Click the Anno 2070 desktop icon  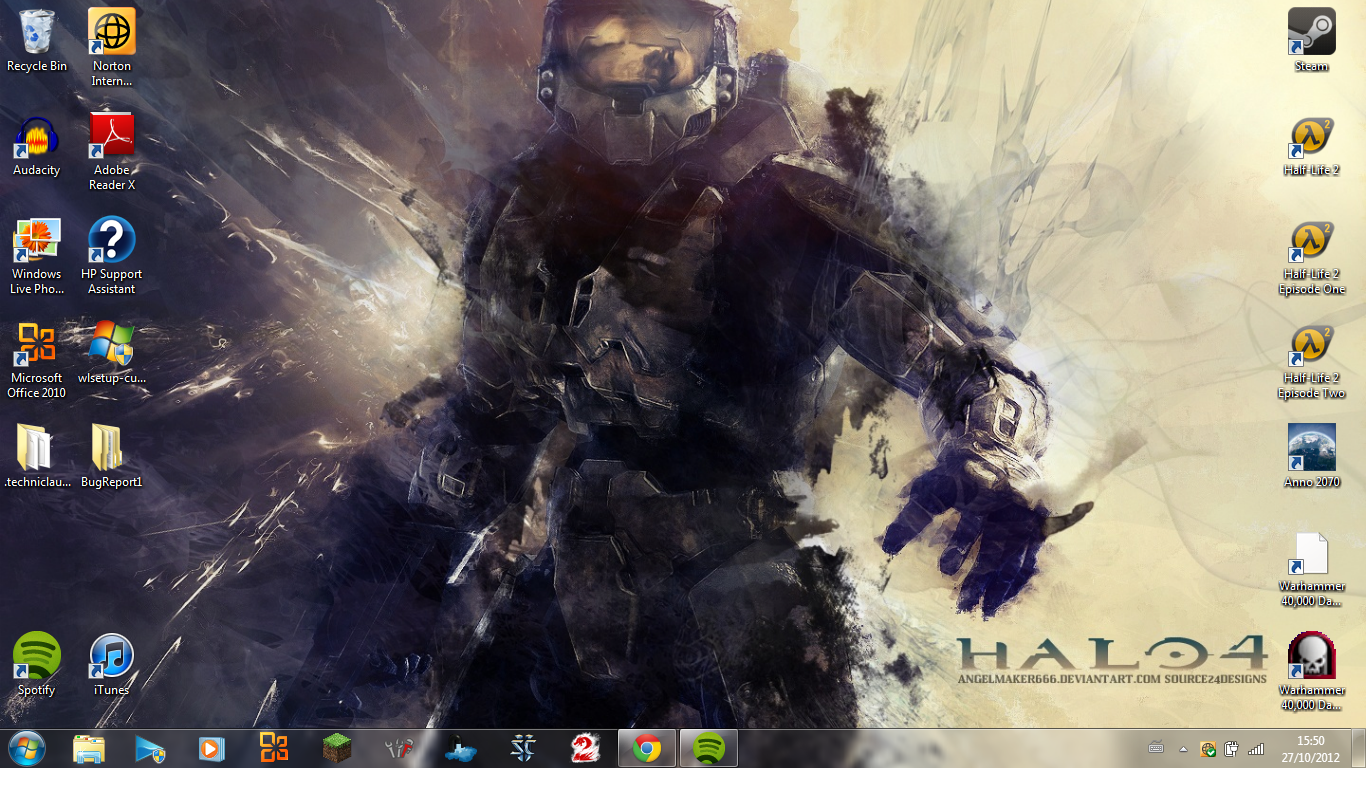click(x=1311, y=449)
